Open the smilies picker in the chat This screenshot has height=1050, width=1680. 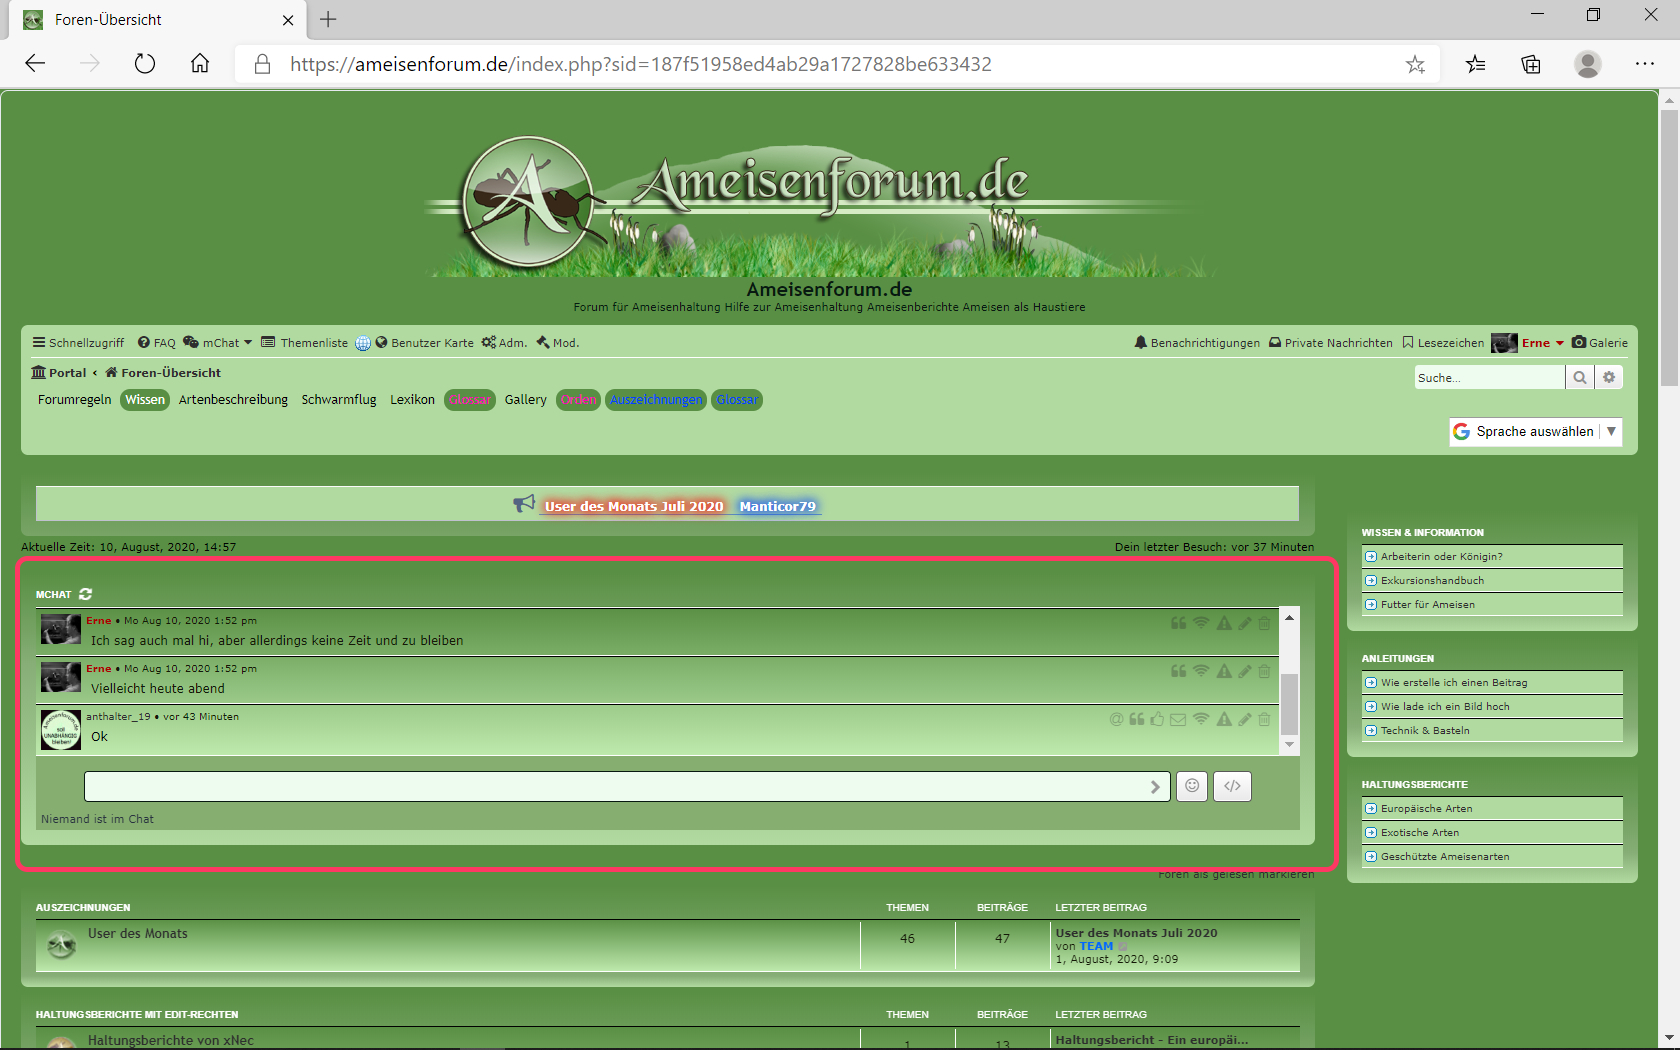(1191, 786)
